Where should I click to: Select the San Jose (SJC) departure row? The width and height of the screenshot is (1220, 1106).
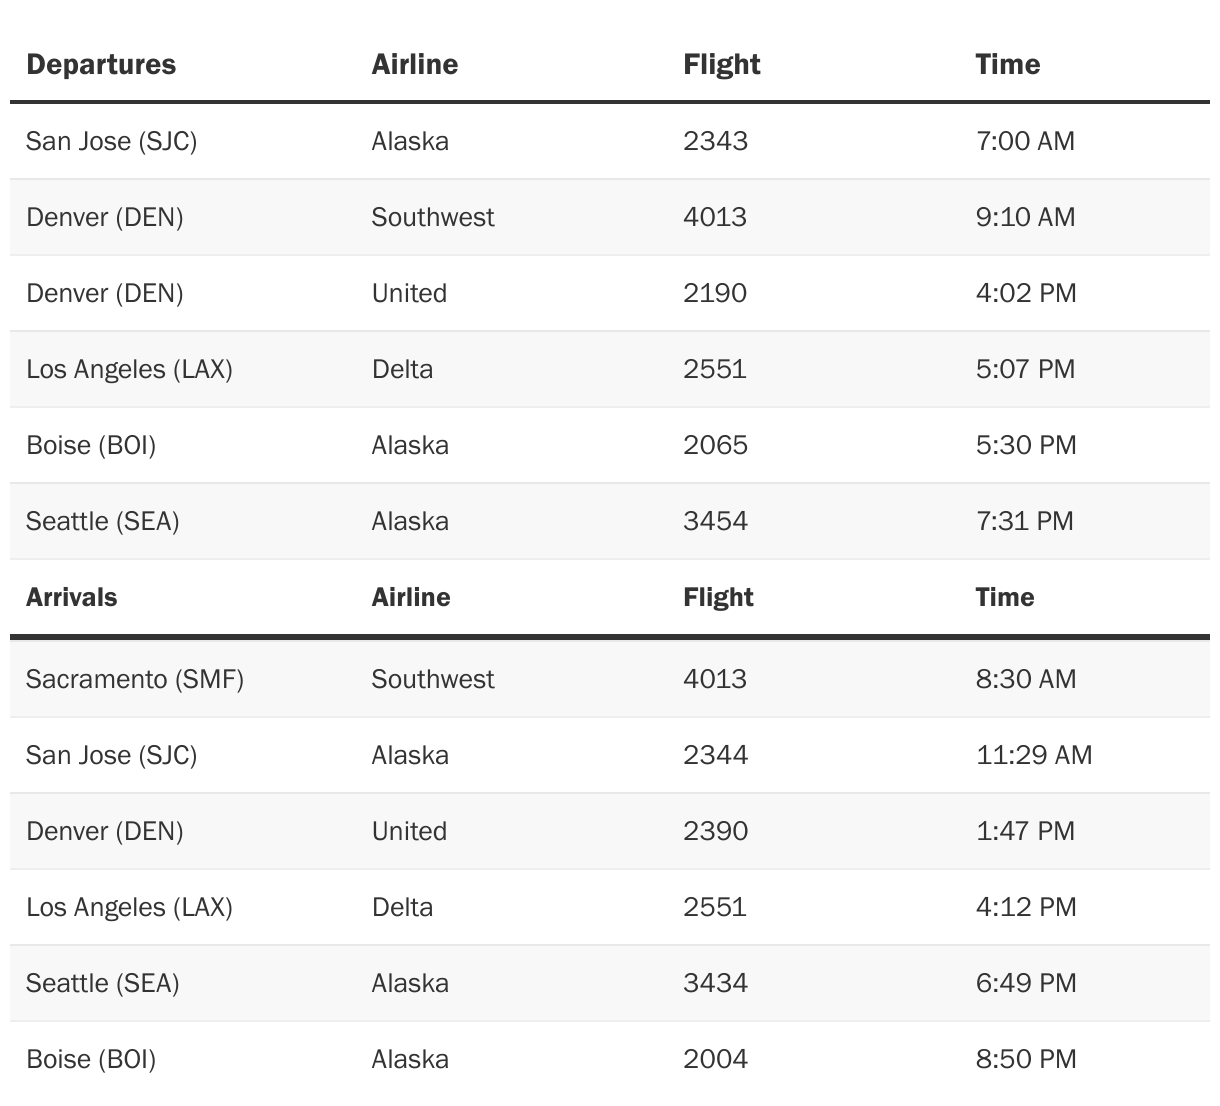pos(112,141)
